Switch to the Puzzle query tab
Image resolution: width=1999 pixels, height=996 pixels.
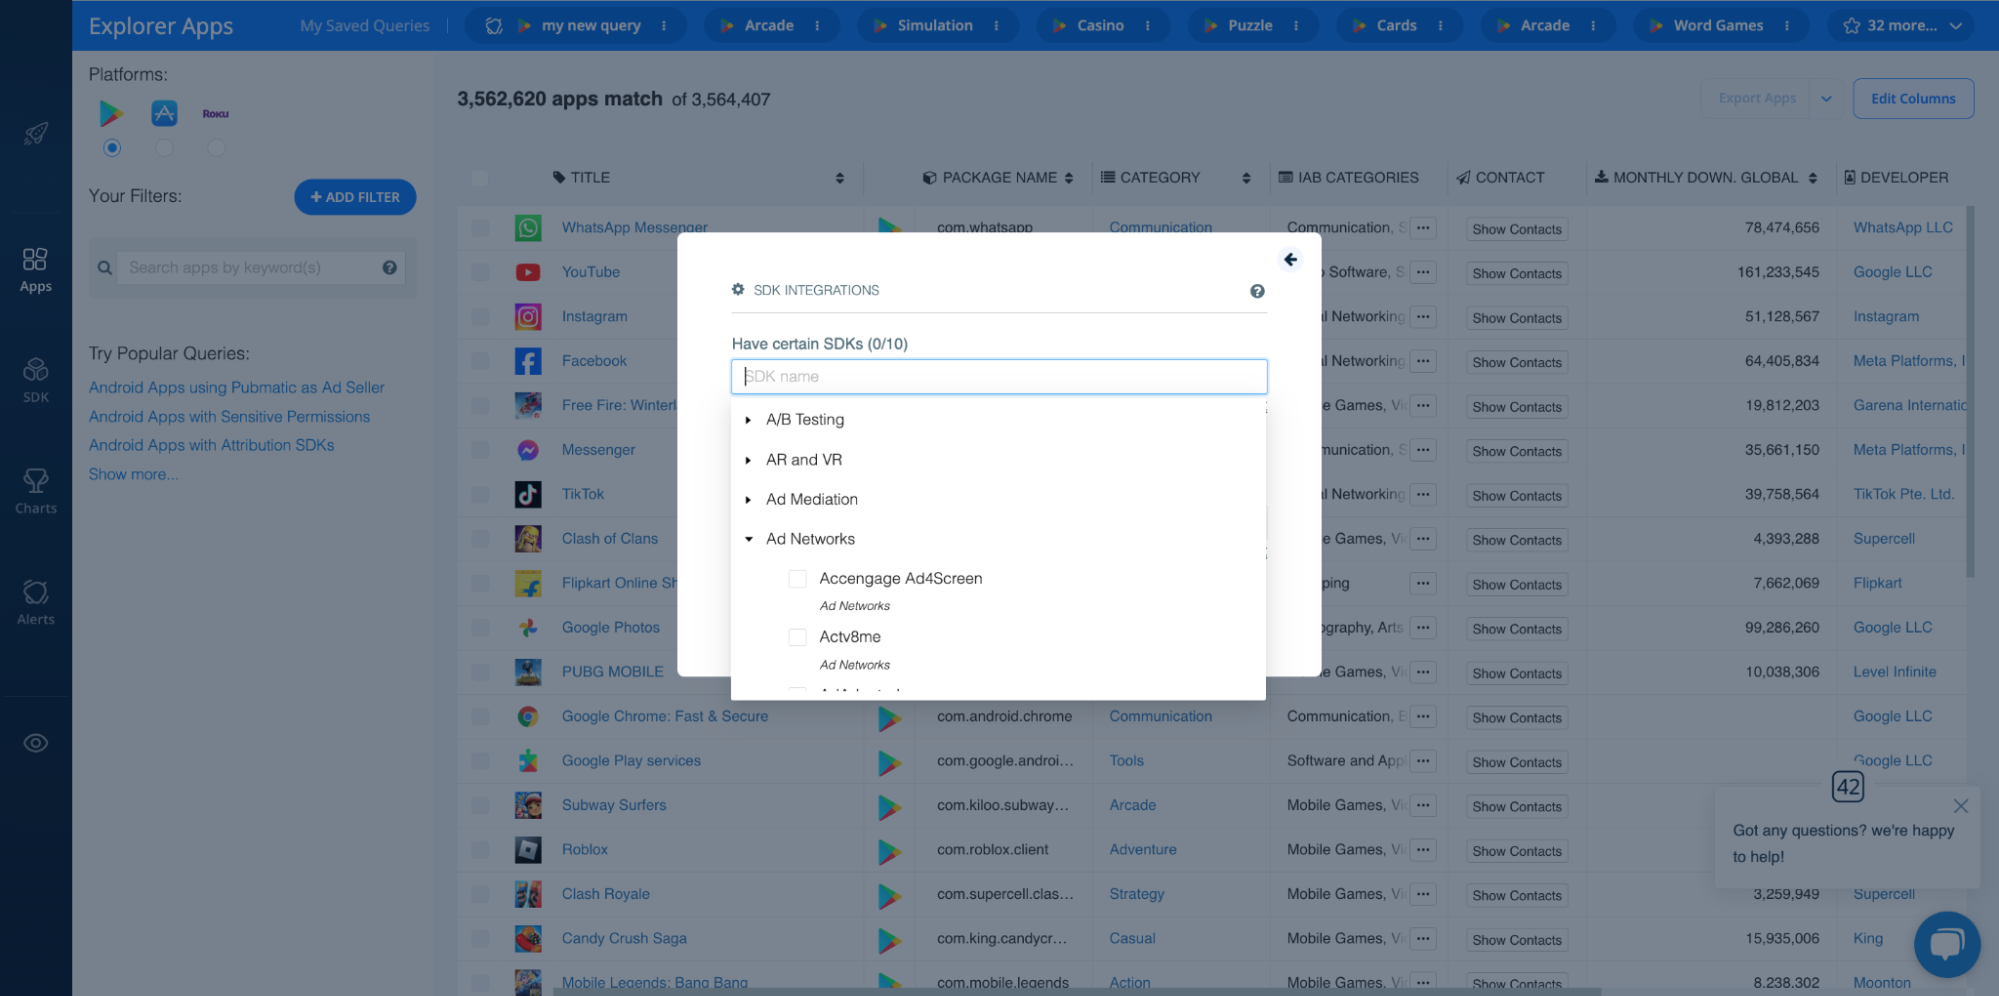1250,26
